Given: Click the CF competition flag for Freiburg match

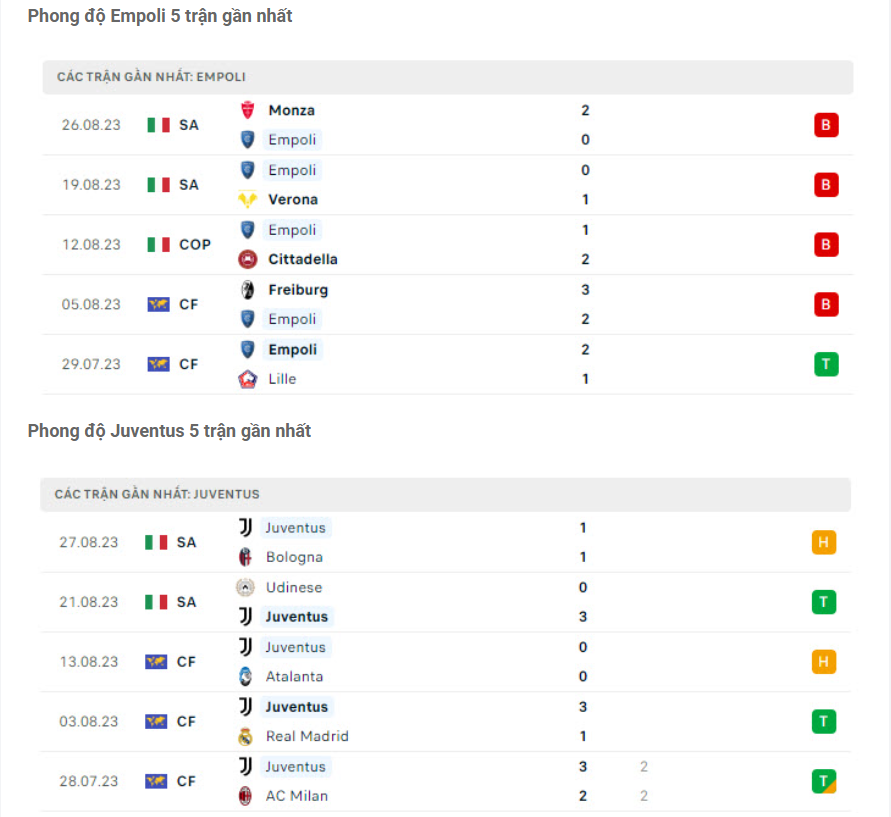Looking at the screenshot, I should (x=157, y=304).
